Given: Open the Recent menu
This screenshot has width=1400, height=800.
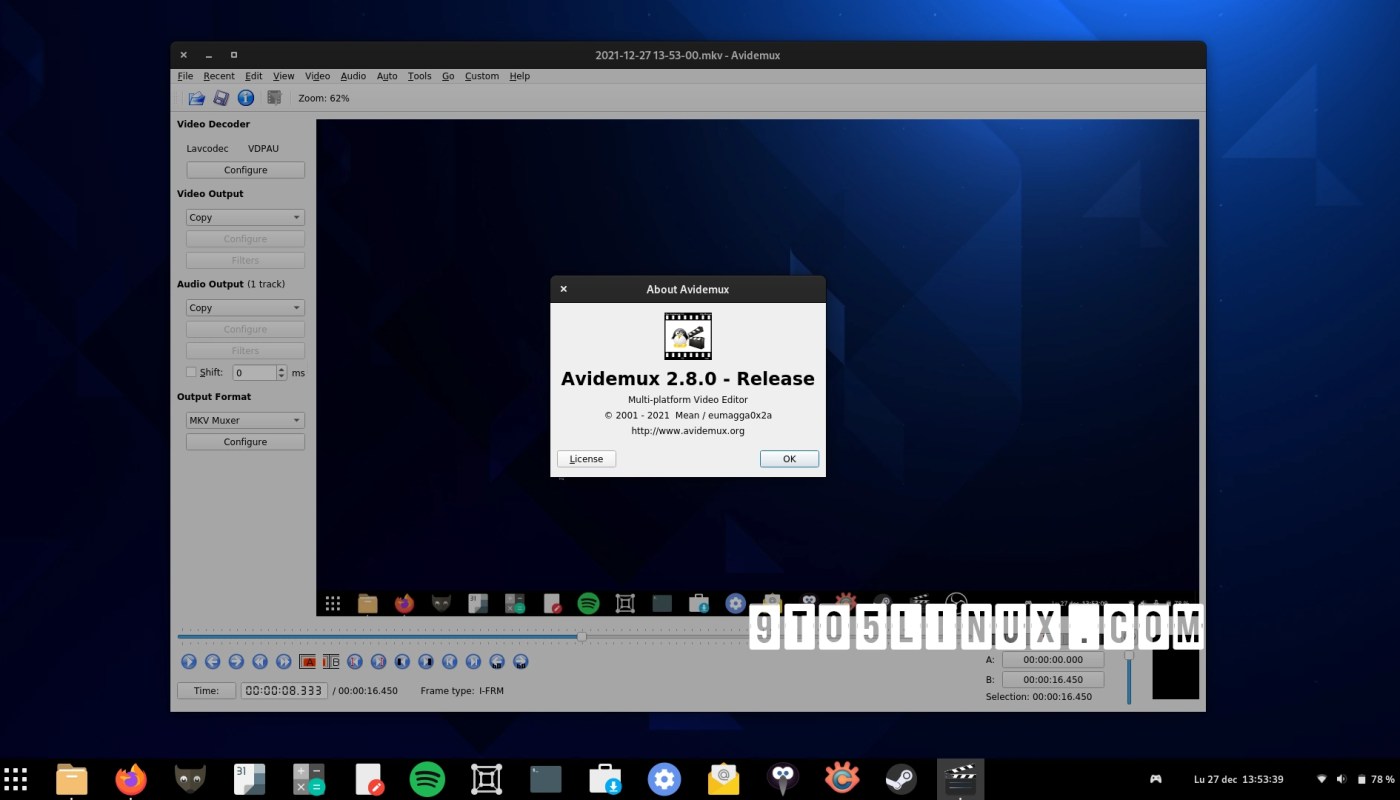Looking at the screenshot, I should coord(219,76).
